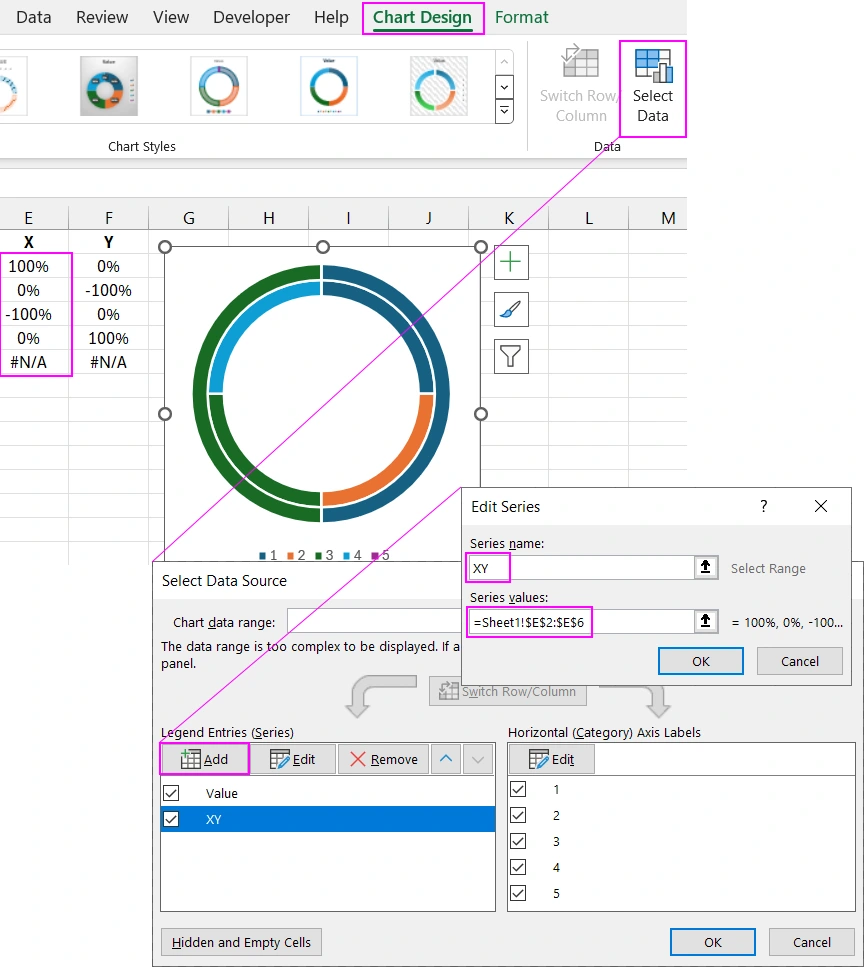Click the move series up arrow
The width and height of the screenshot is (864, 967).
(445, 759)
